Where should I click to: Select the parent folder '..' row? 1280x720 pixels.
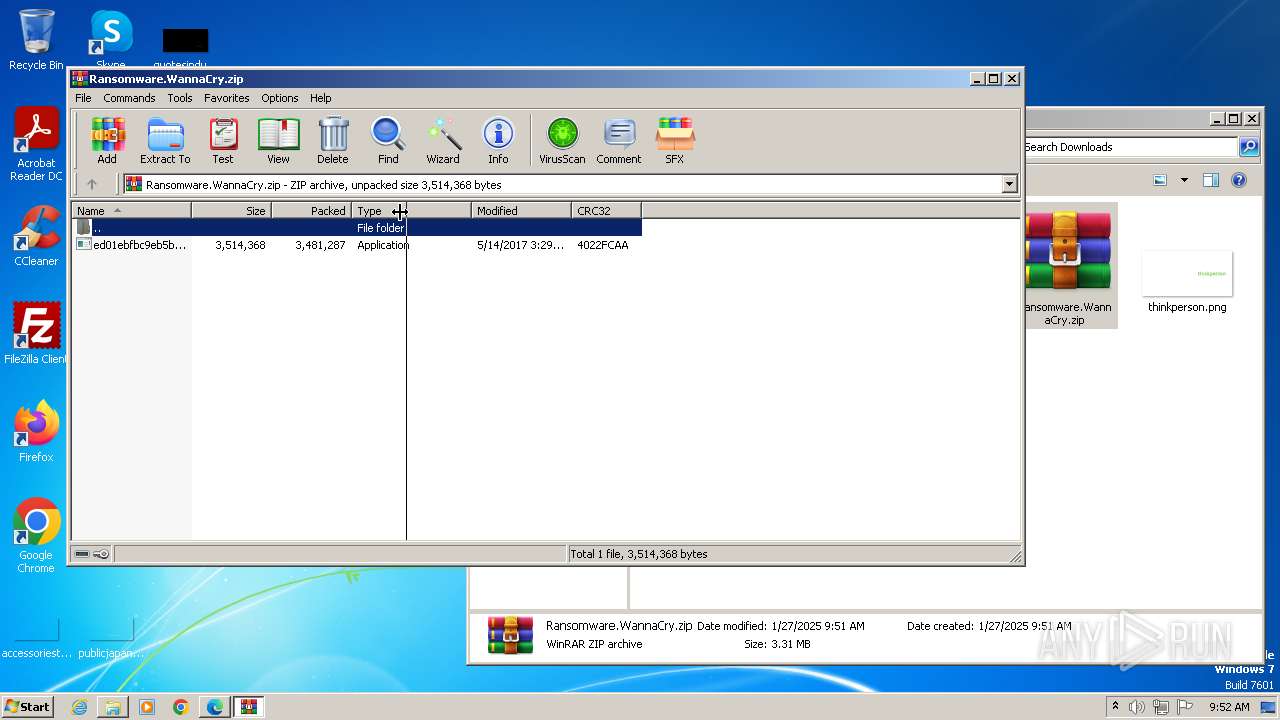click(357, 228)
